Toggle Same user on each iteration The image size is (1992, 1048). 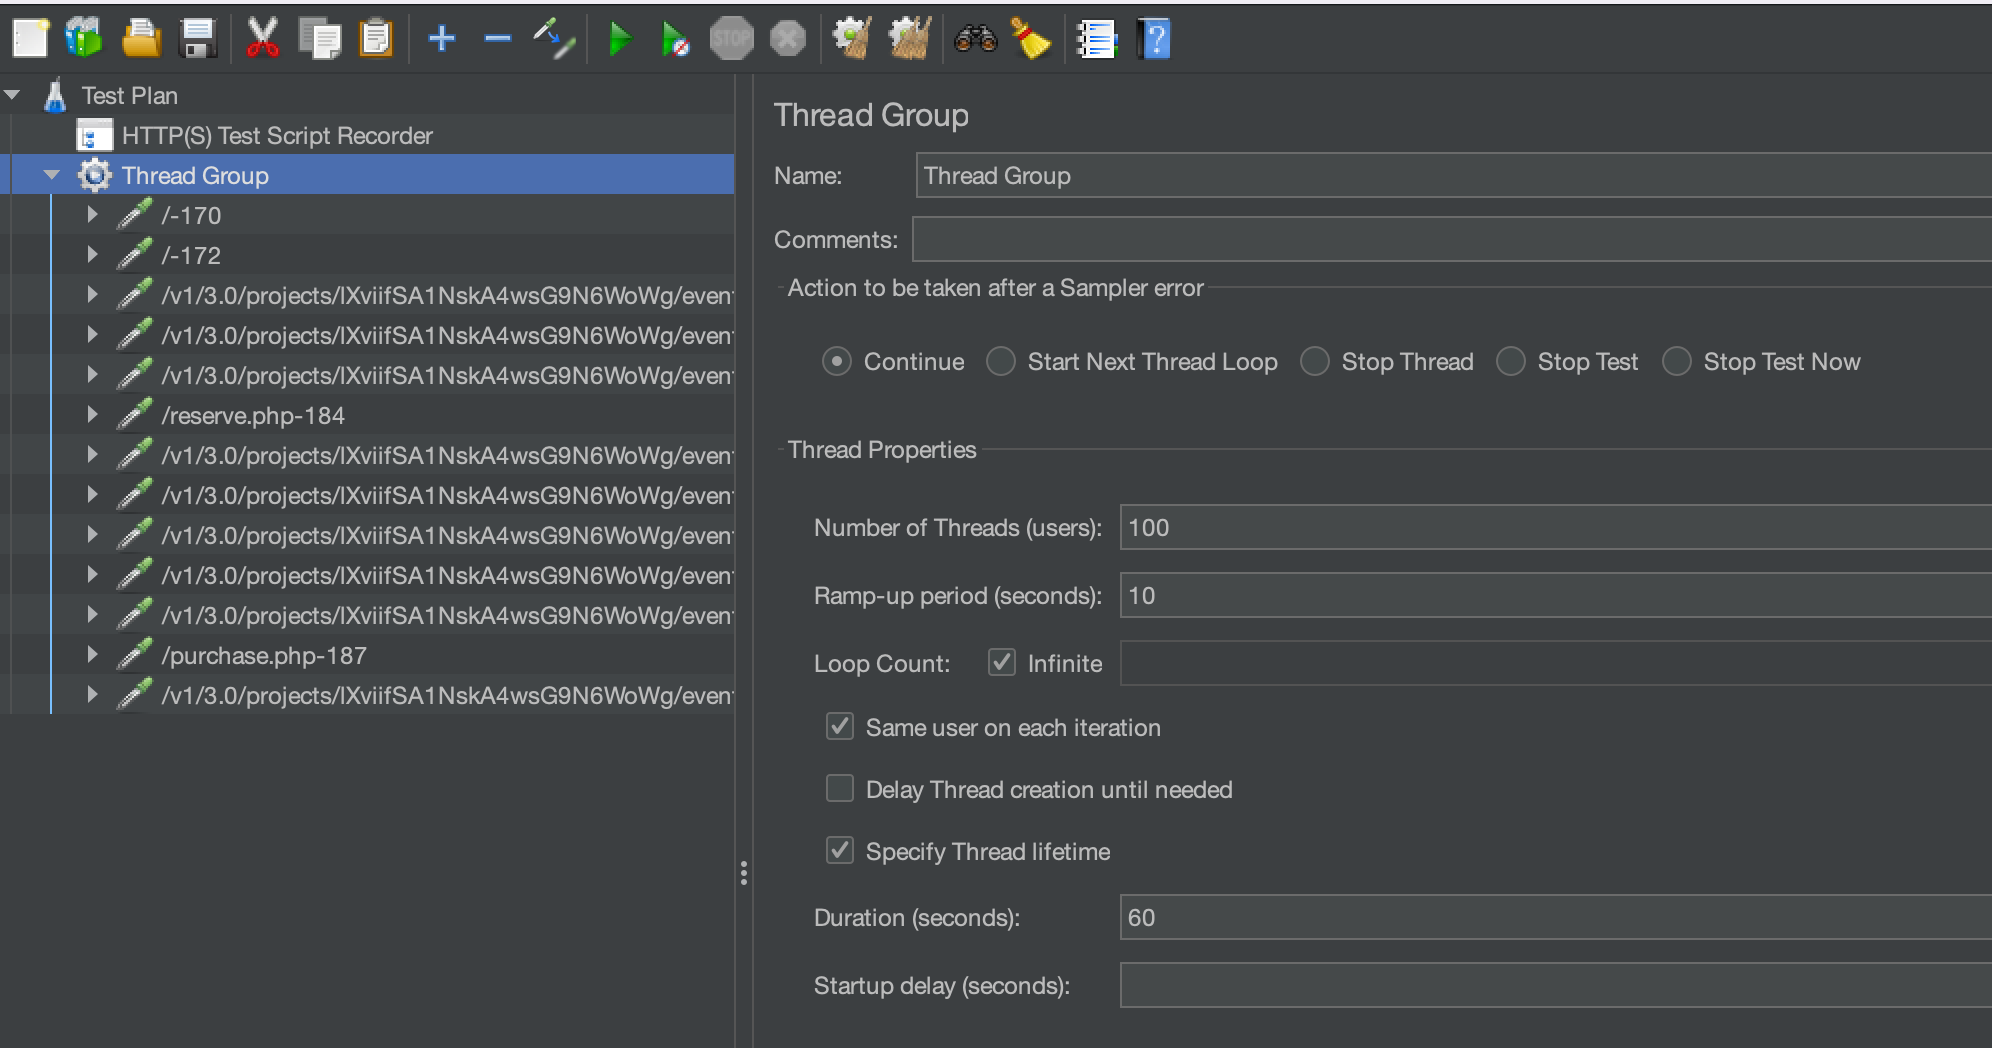pyautogui.click(x=840, y=727)
